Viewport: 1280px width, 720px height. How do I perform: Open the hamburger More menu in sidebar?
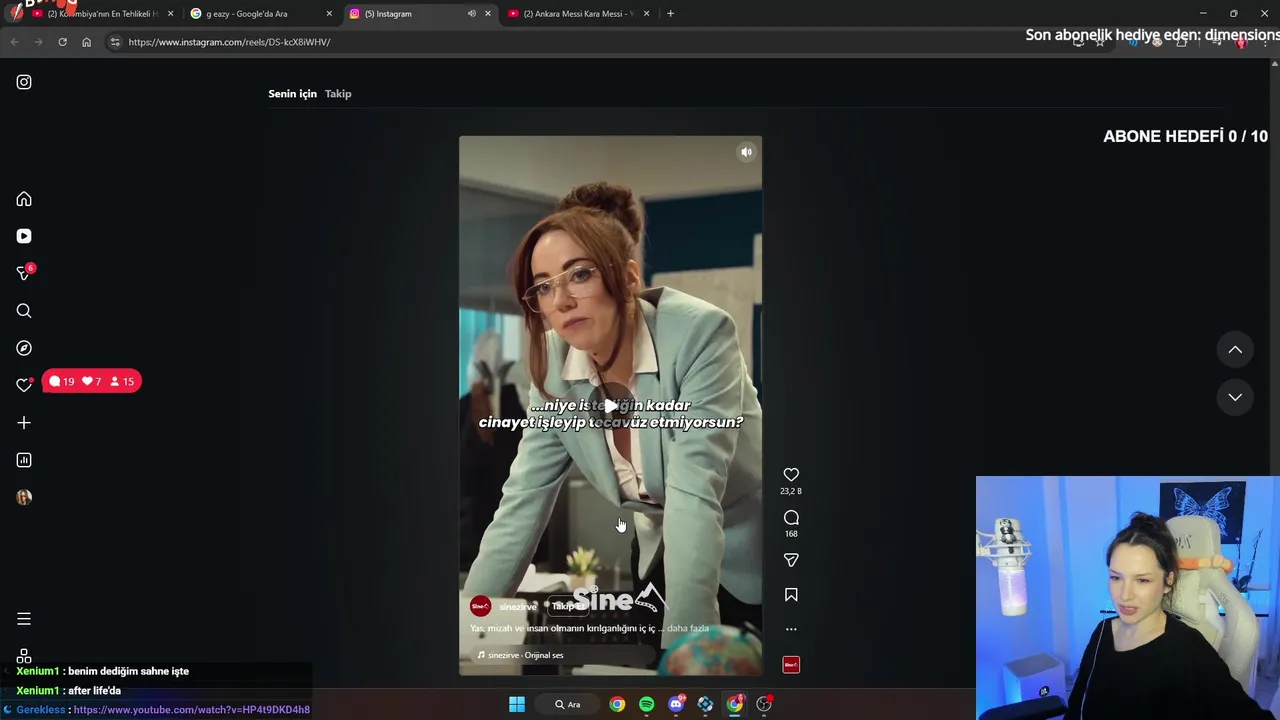(24, 619)
